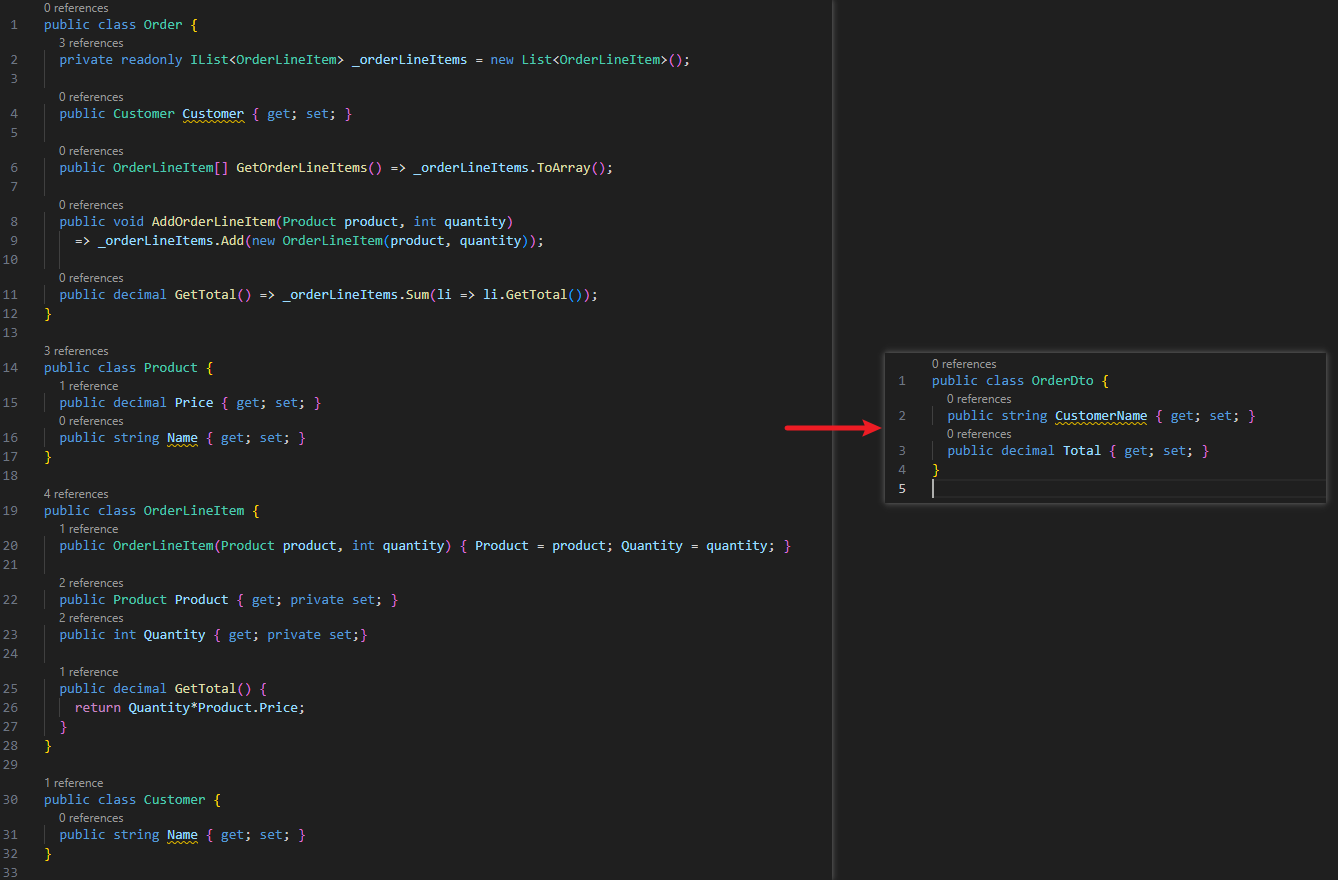Open '0 references' lens above AddOrderLineItem method
The height and width of the screenshot is (880, 1338).
[91, 205]
